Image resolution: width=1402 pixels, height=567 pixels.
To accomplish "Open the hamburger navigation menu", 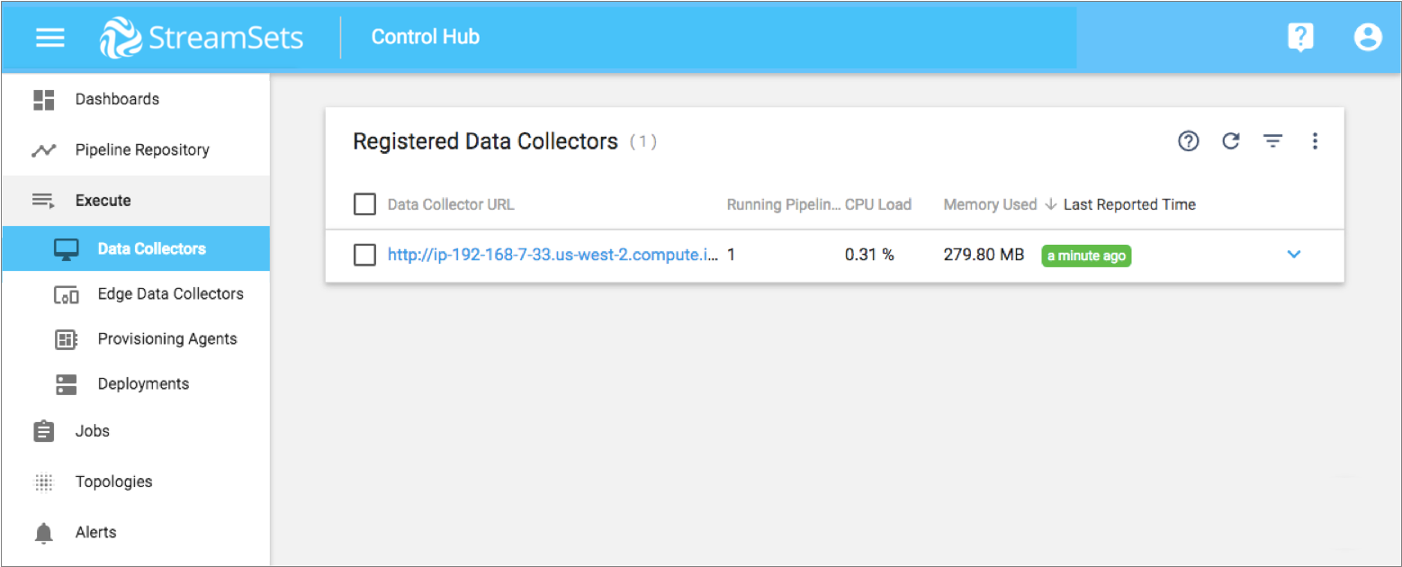I will point(50,38).
